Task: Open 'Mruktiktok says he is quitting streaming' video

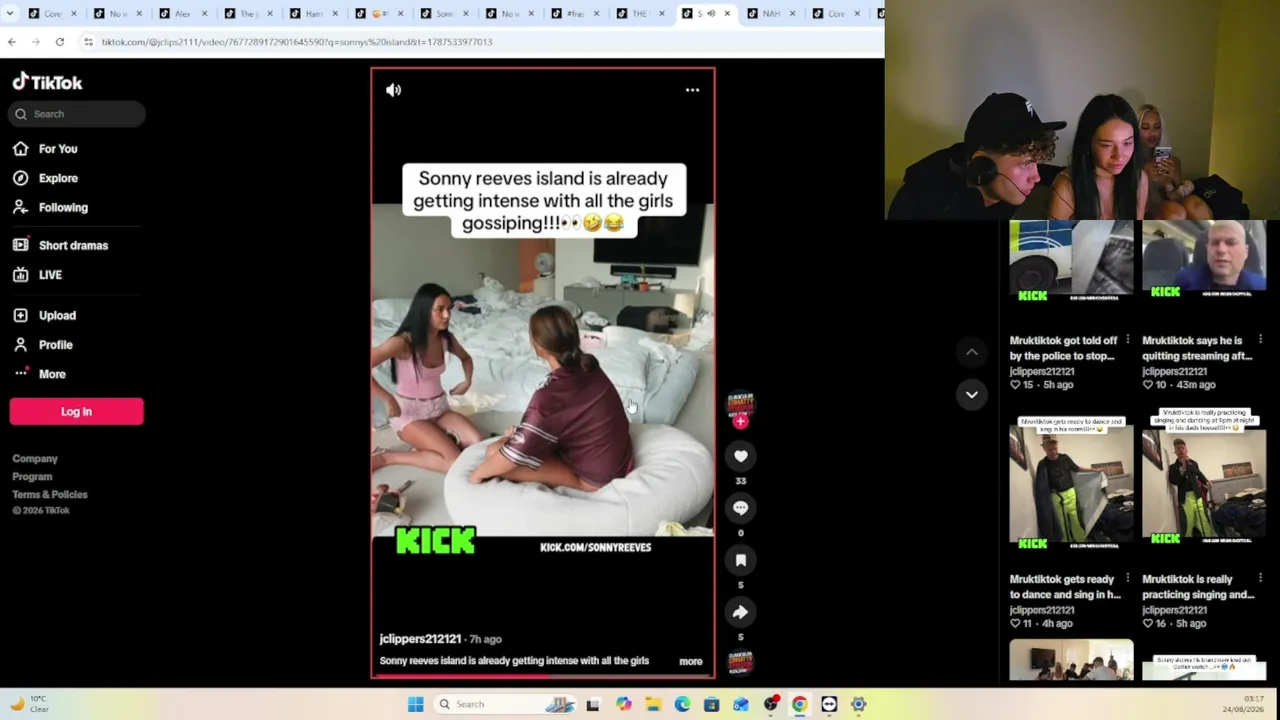Action: tap(1197, 348)
